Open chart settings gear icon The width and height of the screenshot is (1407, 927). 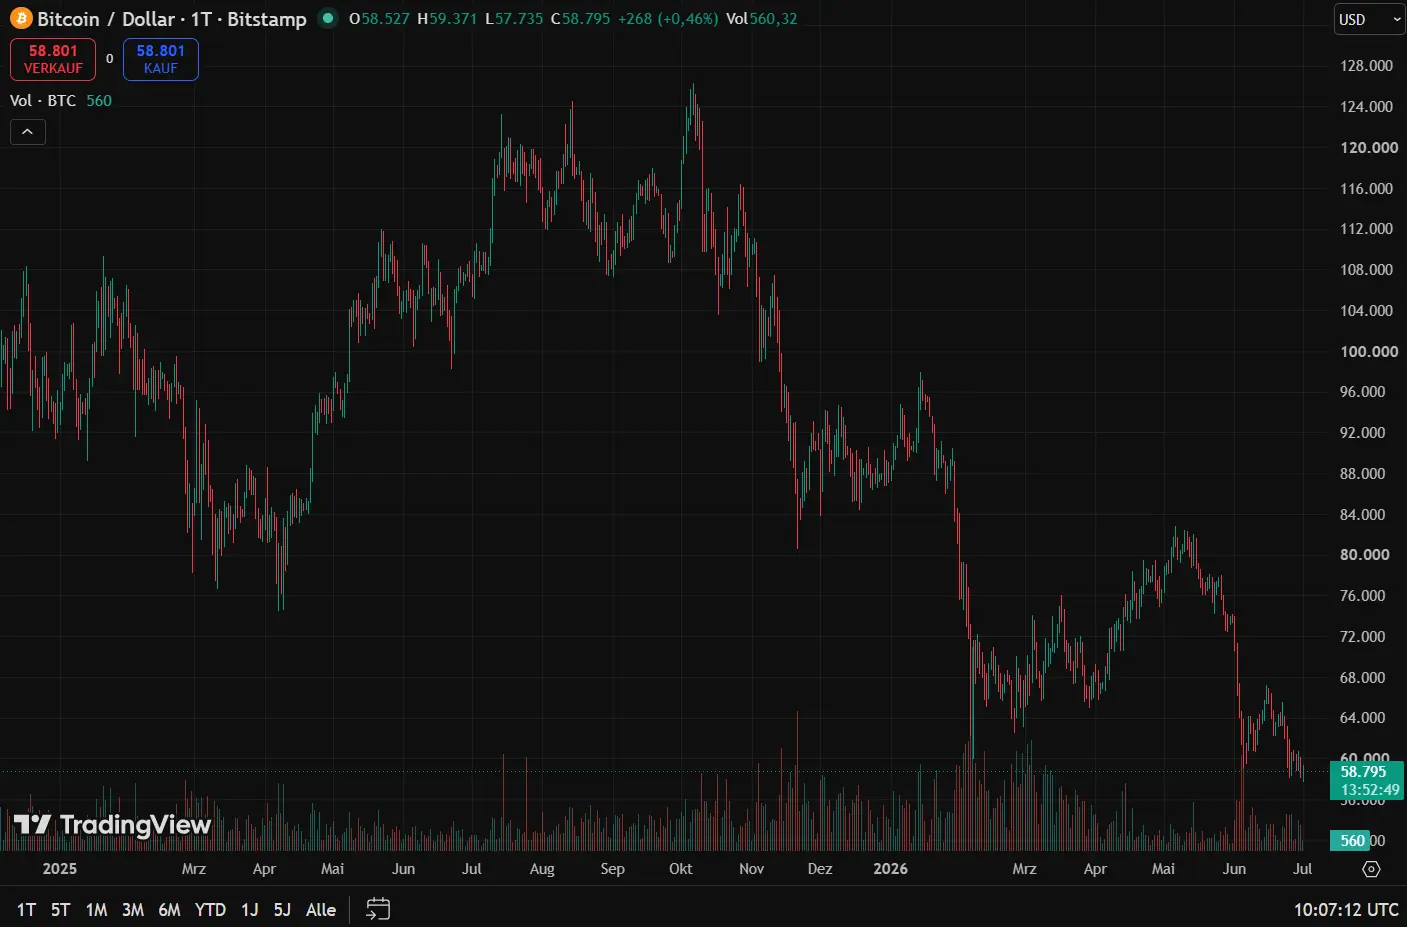point(1371,869)
